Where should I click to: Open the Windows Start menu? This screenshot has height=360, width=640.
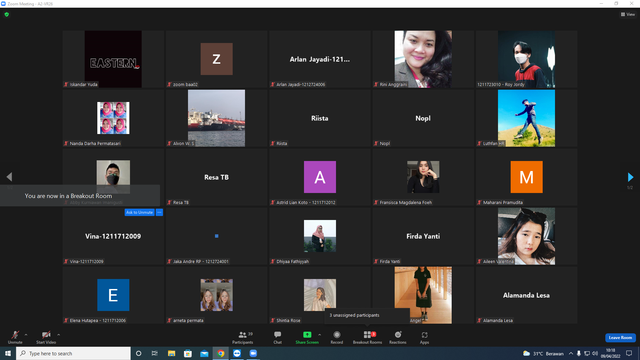click(x=8, y=353)
